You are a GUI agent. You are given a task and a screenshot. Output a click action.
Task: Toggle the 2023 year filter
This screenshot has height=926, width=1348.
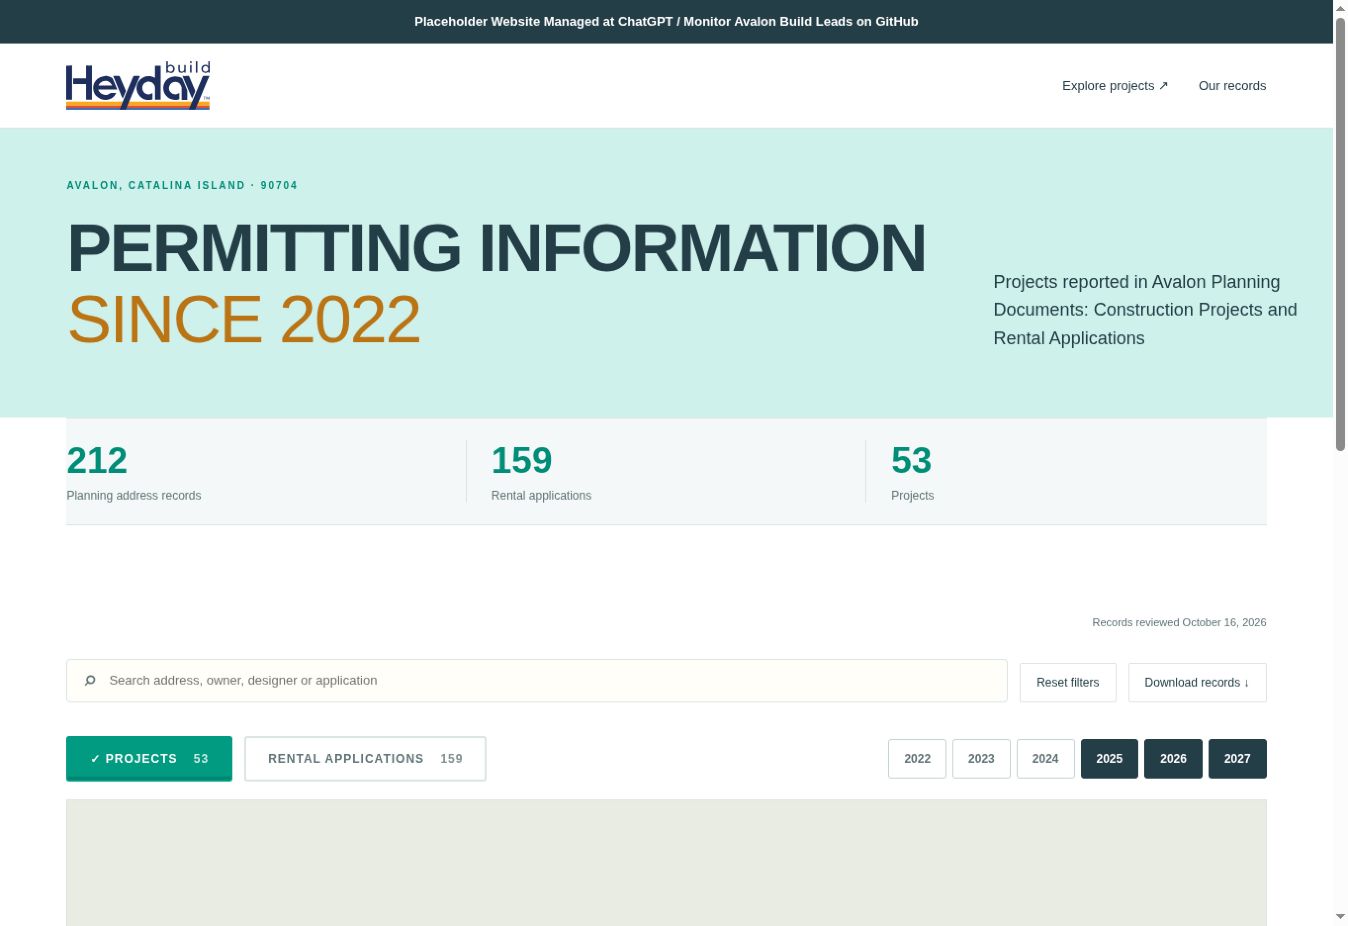(x=981, y=759)
